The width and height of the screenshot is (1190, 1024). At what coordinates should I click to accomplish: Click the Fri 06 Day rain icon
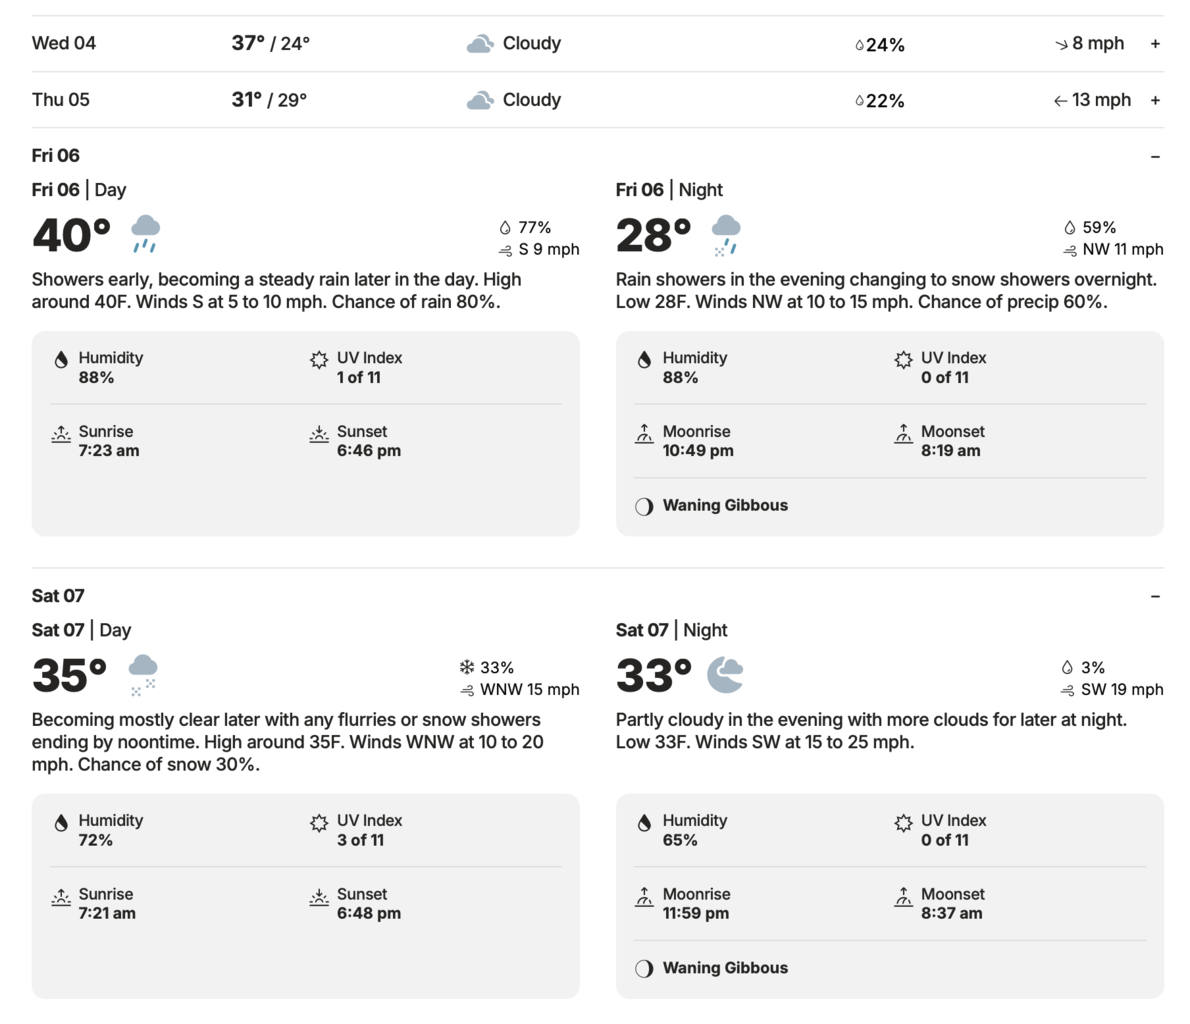point(145,233)
